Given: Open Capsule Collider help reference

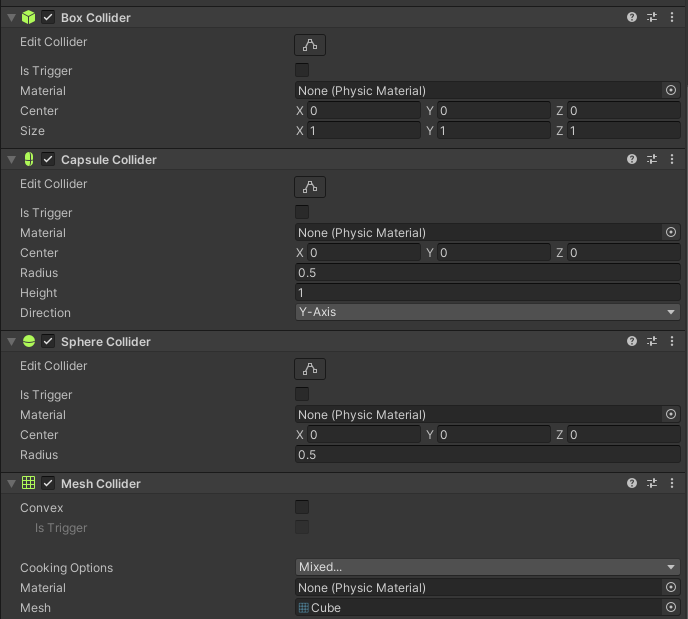Looking at the screenshot, I should [632, 159].
